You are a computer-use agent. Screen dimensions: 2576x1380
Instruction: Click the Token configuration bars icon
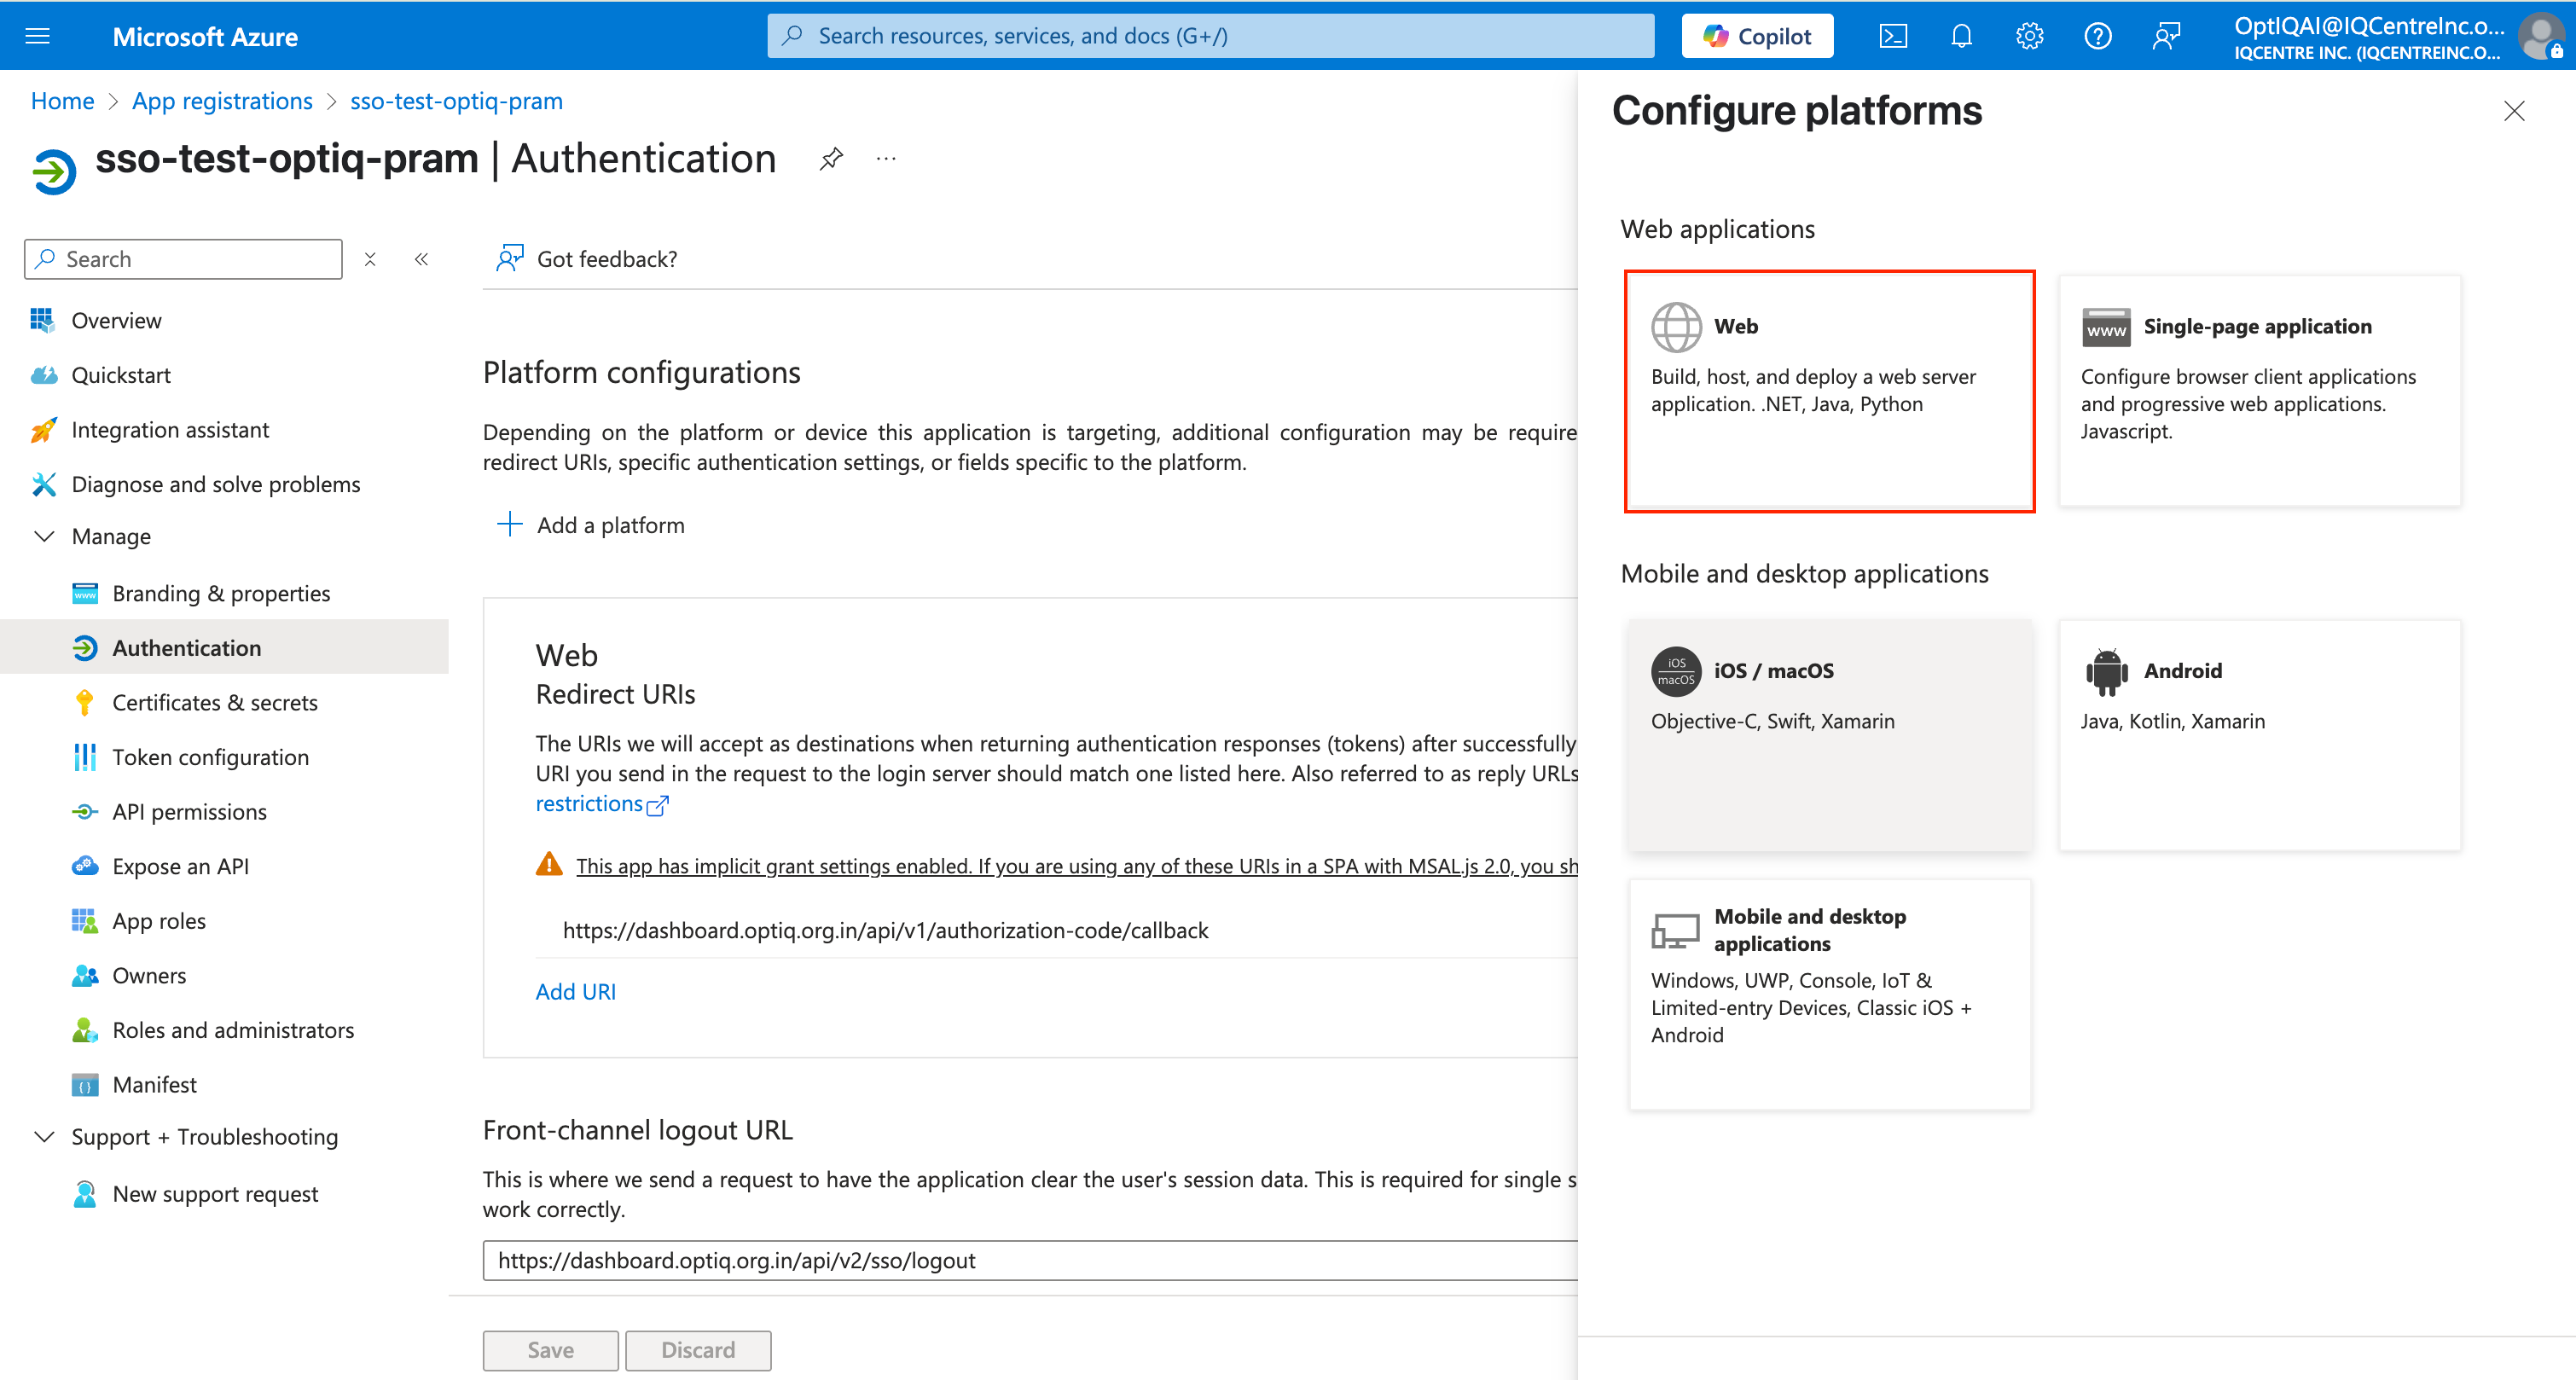click(x=85, y=757)
